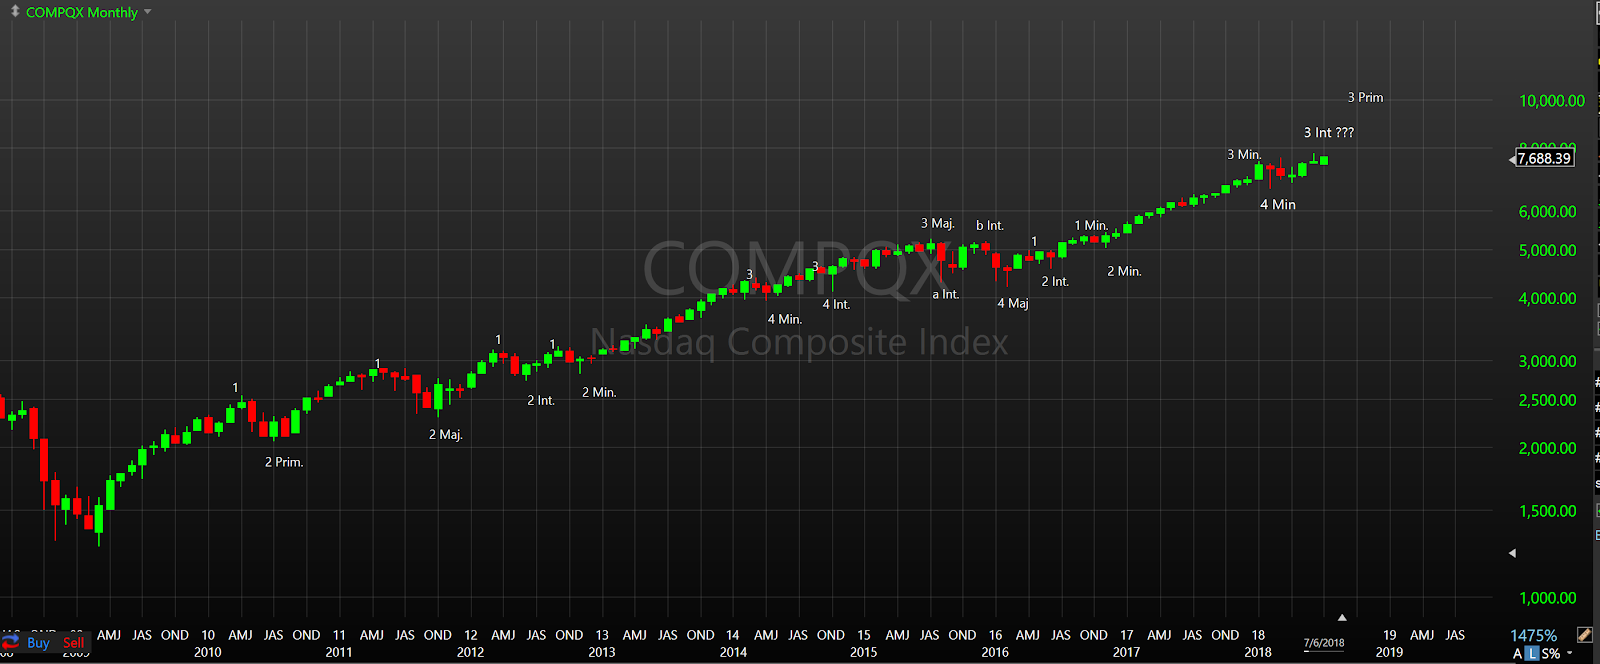Image resolution: width=1600 pixels, height=664 pixels.
Task: Click the '4 Min' label below the 2018 candles
Action: [x=1277, y=204]
